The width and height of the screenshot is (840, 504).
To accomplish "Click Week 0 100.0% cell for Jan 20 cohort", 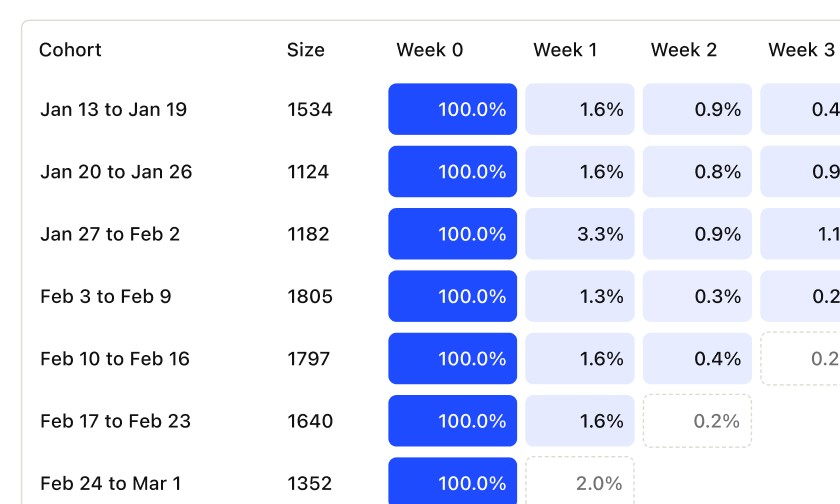I will click(453, 172).
